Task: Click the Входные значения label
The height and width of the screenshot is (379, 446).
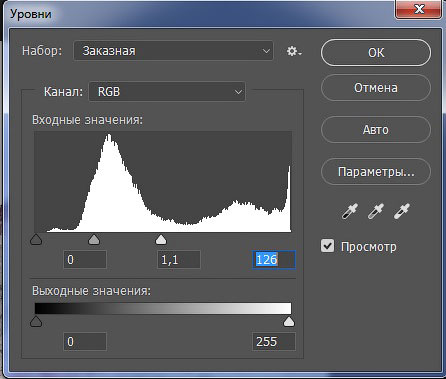Action: click(87, 120)
